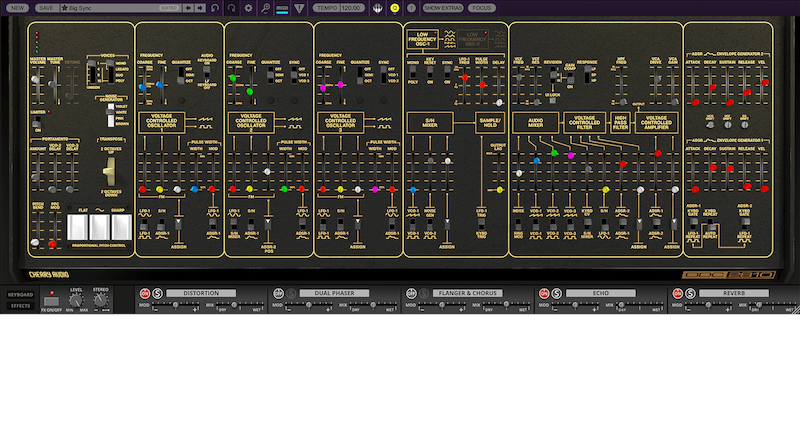Click the Master Volume slider knob
The height and width of the screenshot is (440, 800).
tap(35, 80)
